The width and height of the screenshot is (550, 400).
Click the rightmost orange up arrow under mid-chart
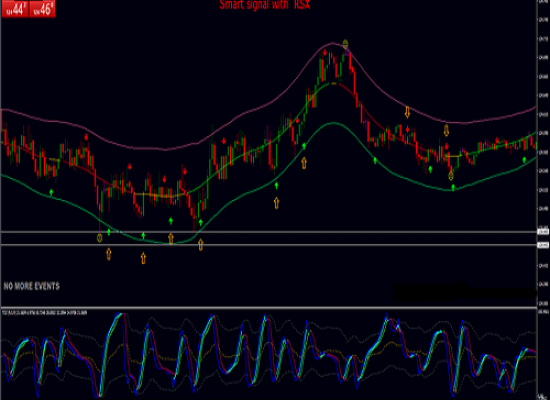click(304, 163)
